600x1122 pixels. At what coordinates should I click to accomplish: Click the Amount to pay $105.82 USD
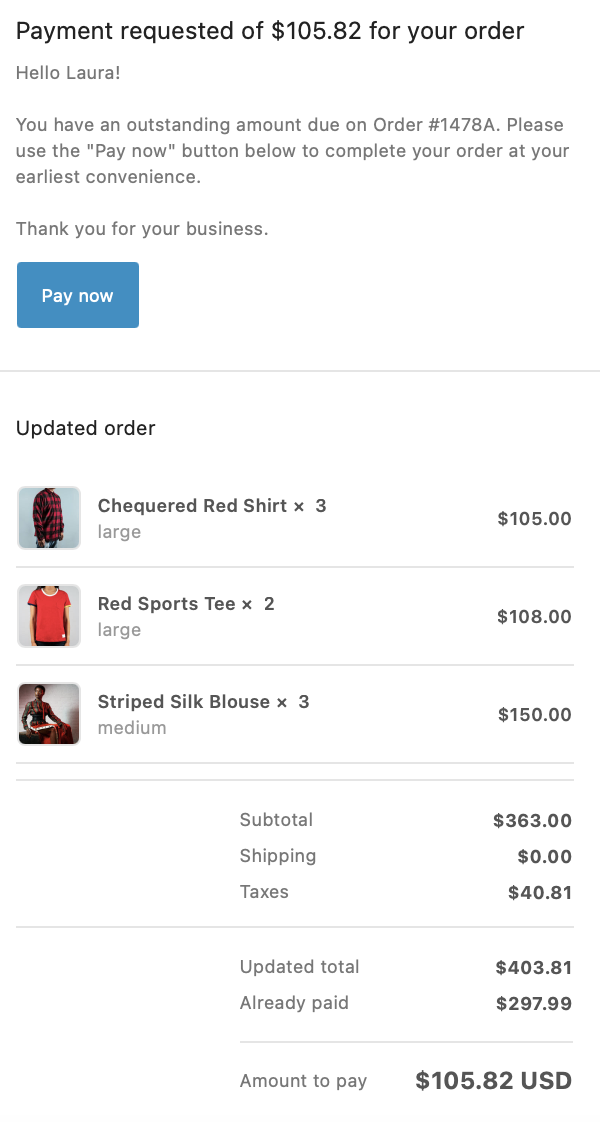coord(493,1080)
